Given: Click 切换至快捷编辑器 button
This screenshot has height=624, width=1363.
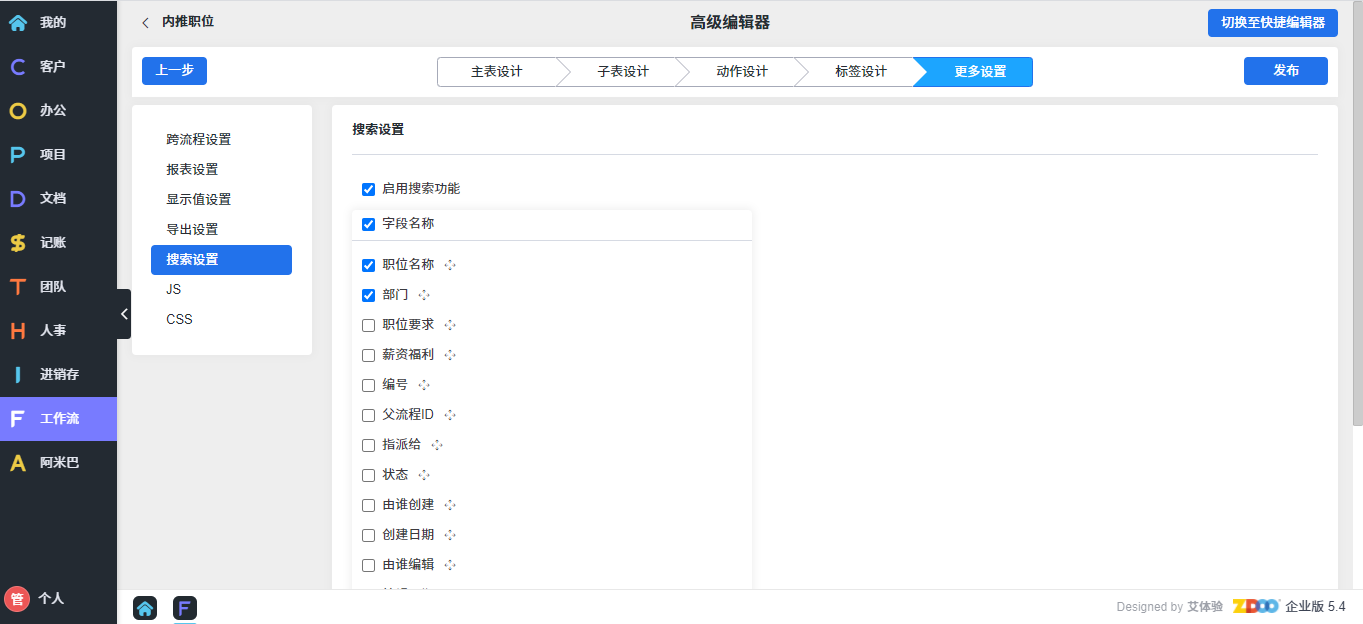Looking at the screenshot, I should (x=1272, y=23).
